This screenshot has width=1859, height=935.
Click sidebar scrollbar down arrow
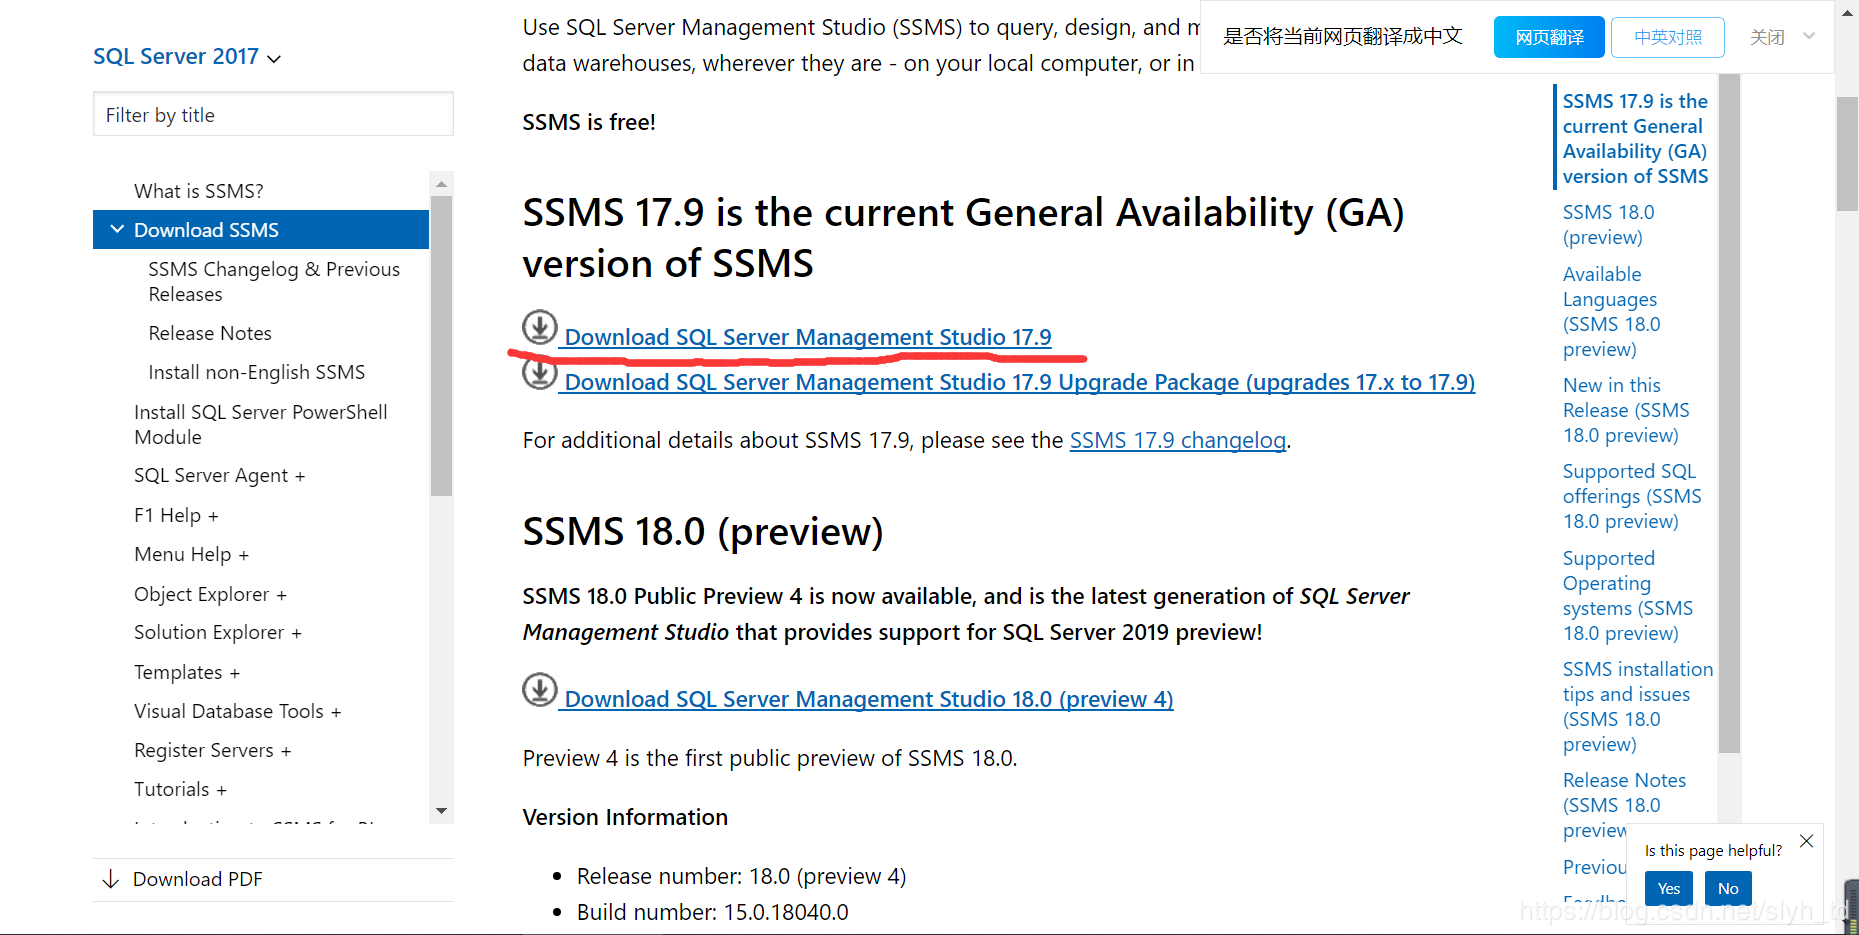point(441,811)
